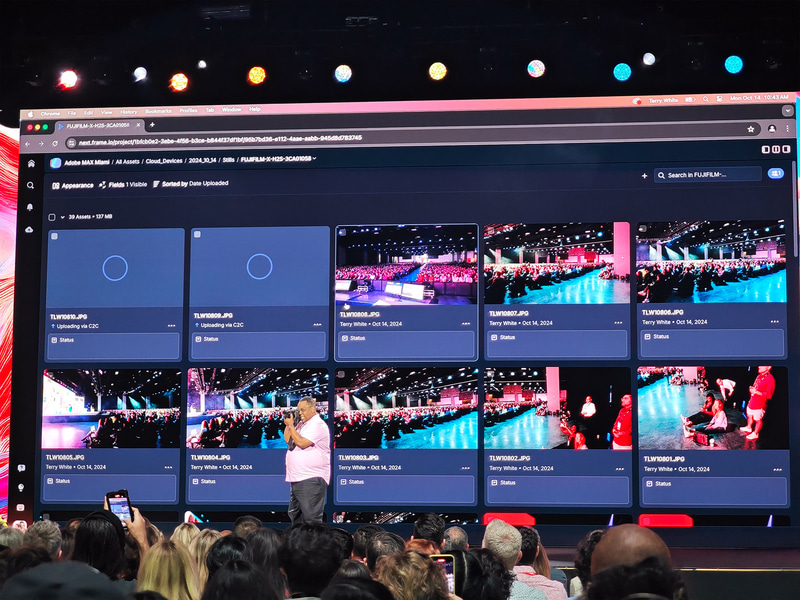Go back with the Chrome back arrow
Viewport: 800px width, 600px height.
pos(28,144)
